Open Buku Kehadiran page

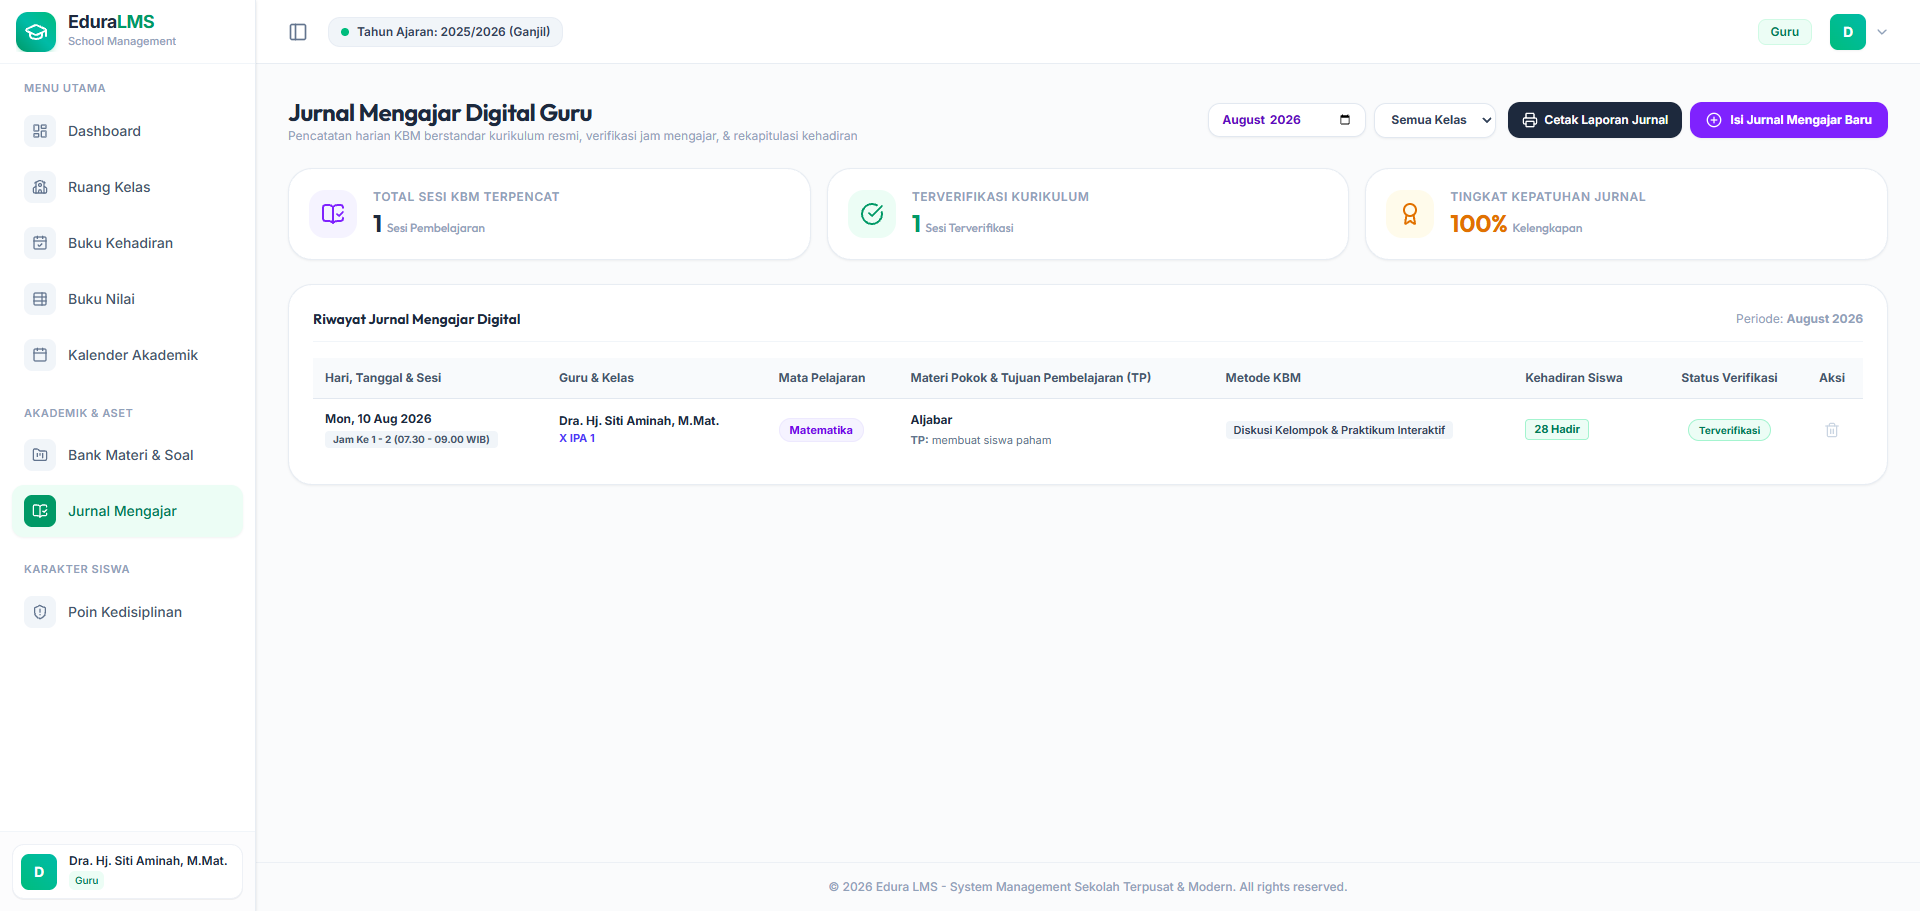click(128, 243)
